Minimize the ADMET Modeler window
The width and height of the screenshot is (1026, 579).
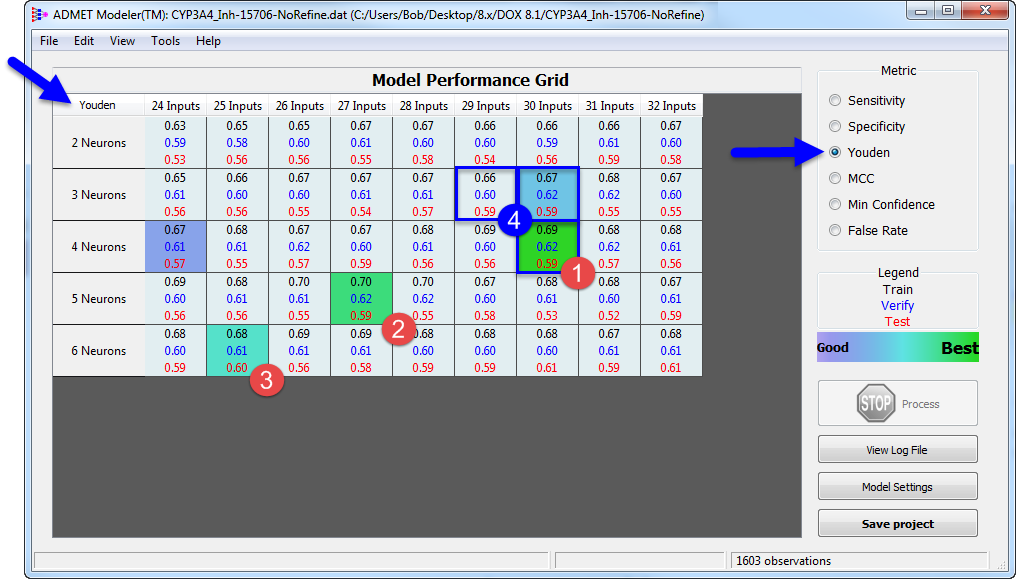(921, 10)
